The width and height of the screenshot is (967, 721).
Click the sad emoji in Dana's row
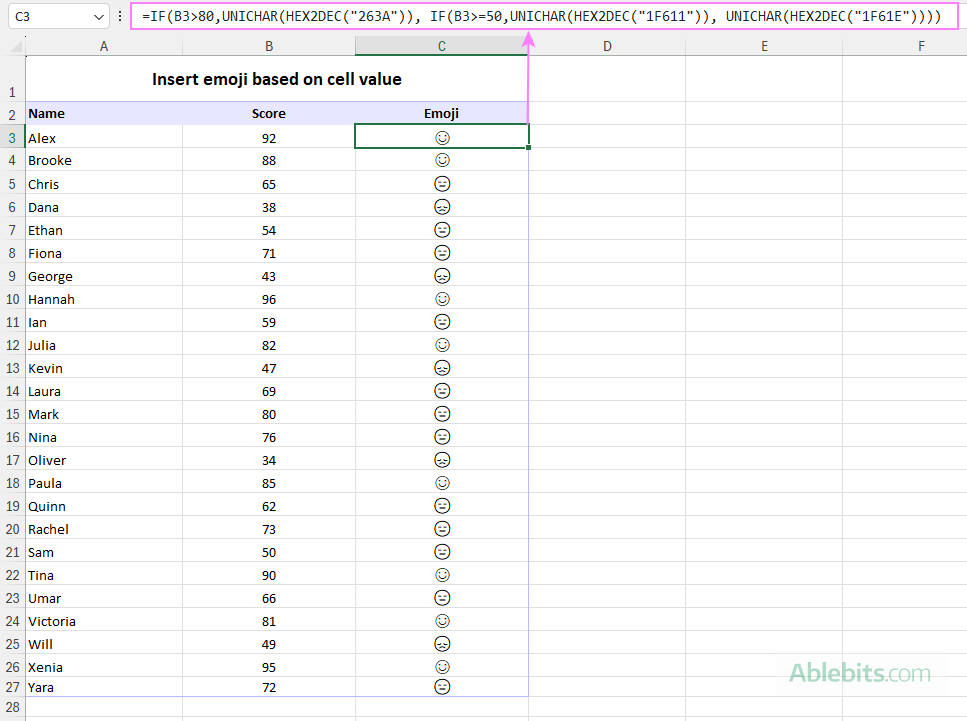pyautogui.click(x=441, y=206)
